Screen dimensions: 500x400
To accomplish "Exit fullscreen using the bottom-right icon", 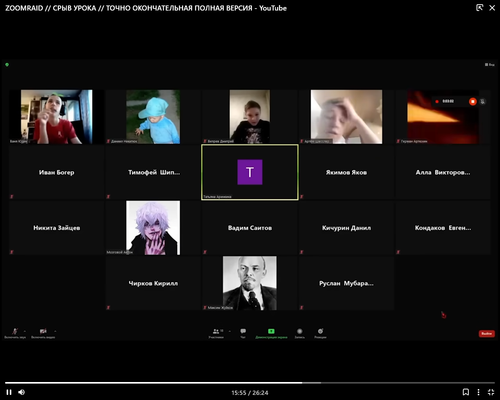I will pyautogui.click(x=491, y=392).
